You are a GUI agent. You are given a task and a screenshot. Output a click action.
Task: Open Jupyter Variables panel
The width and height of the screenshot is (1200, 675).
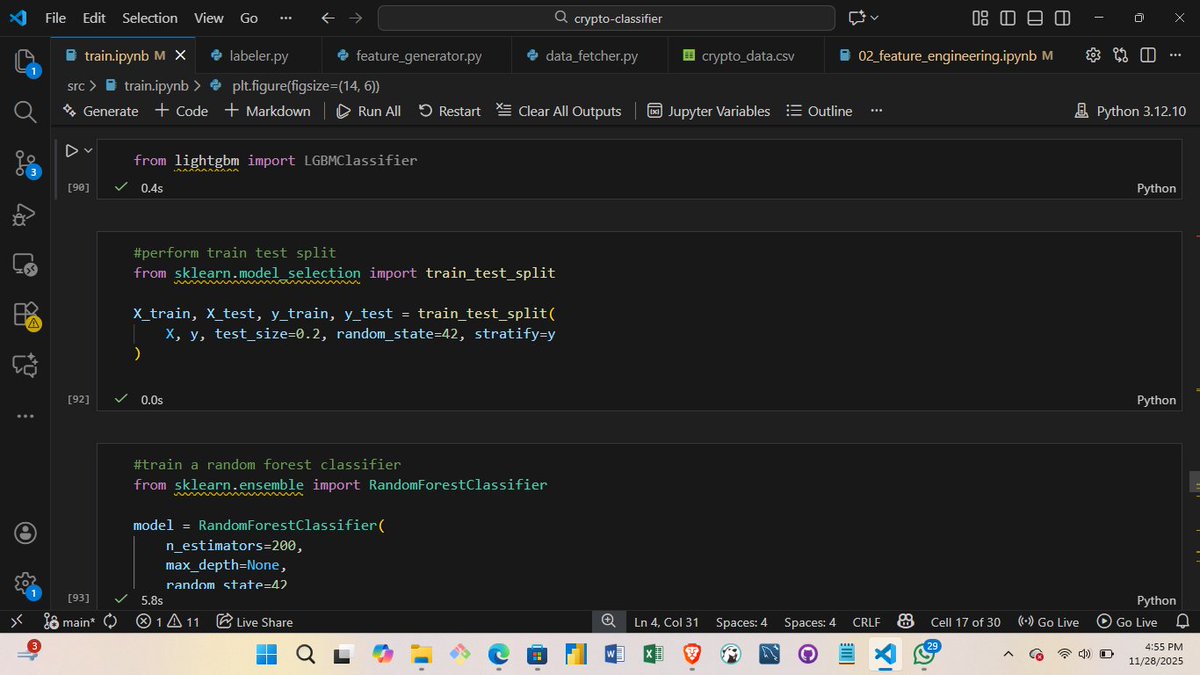[708, 111]
